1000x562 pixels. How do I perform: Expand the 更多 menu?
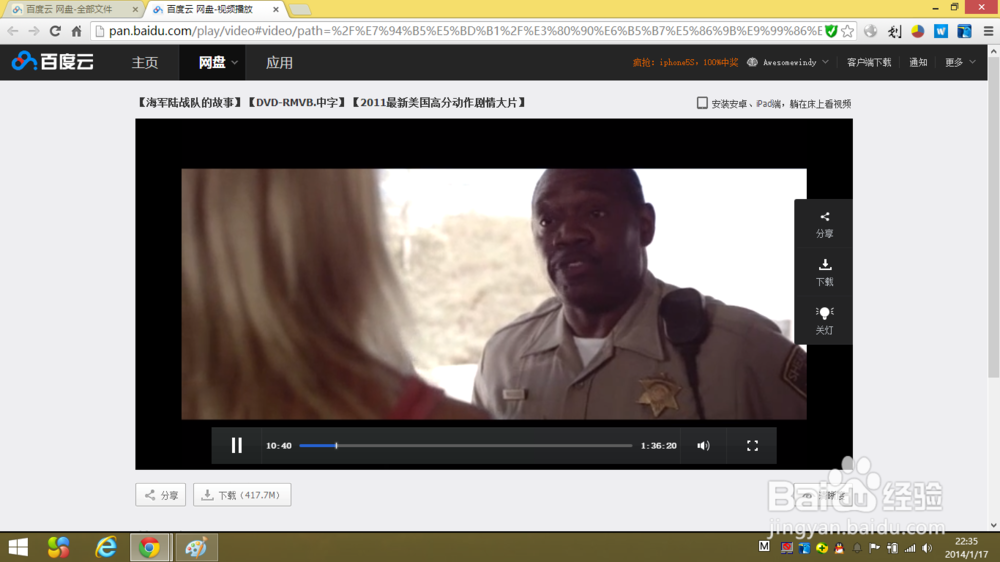tap(960, 63)
